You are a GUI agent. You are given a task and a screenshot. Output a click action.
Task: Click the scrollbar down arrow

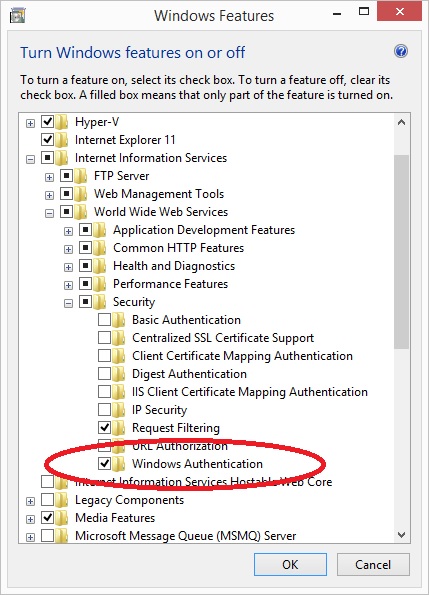coord(401,535)
